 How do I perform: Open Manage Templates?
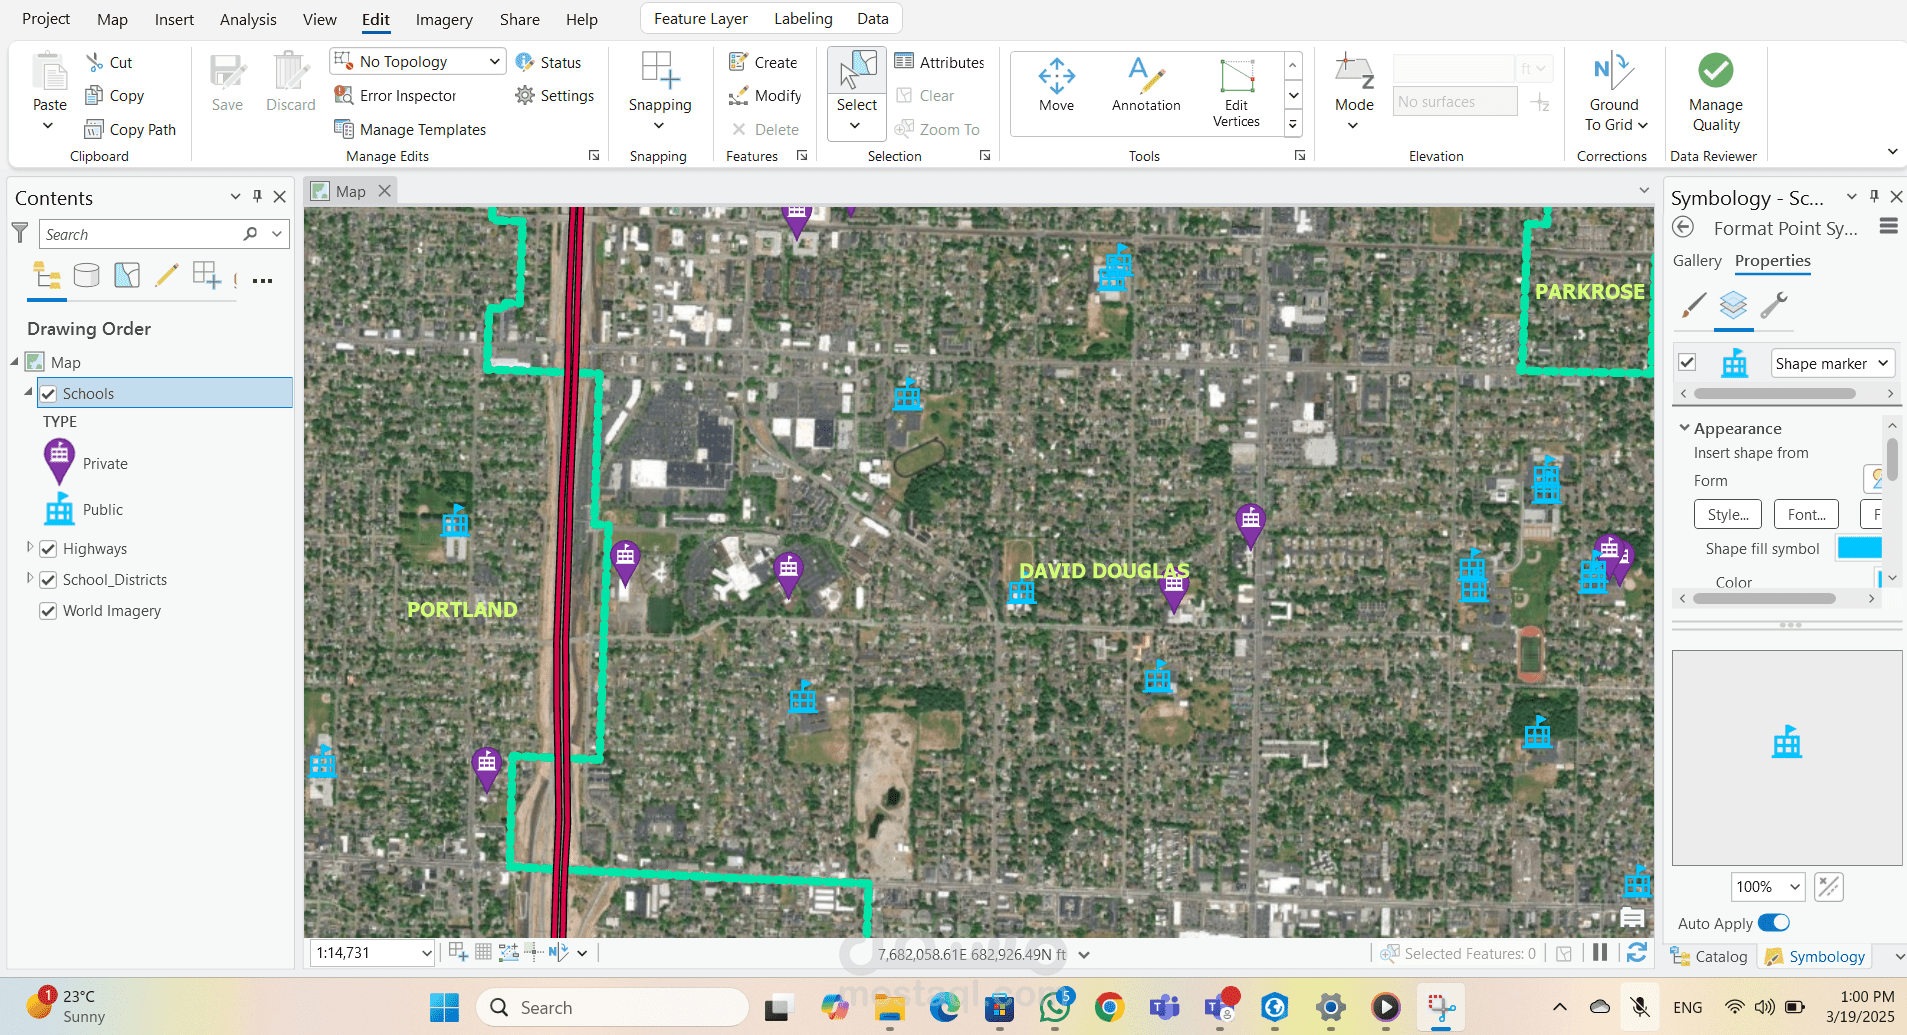(x=410, y=130)
